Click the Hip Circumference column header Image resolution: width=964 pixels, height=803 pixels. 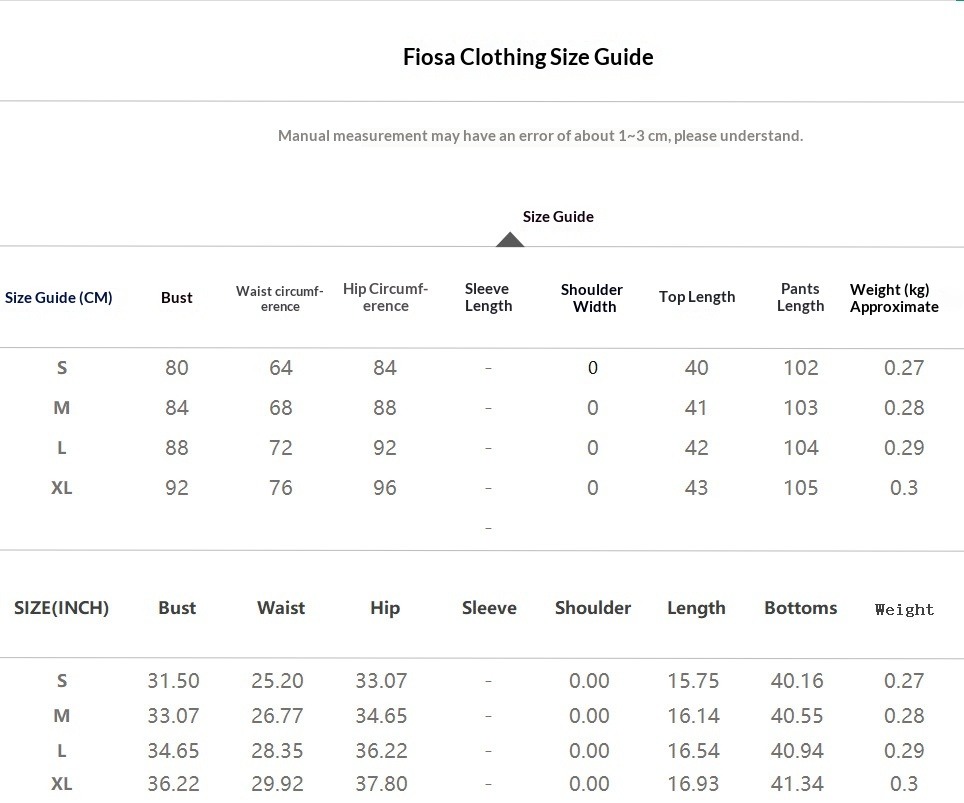click(x=385, y=297)
